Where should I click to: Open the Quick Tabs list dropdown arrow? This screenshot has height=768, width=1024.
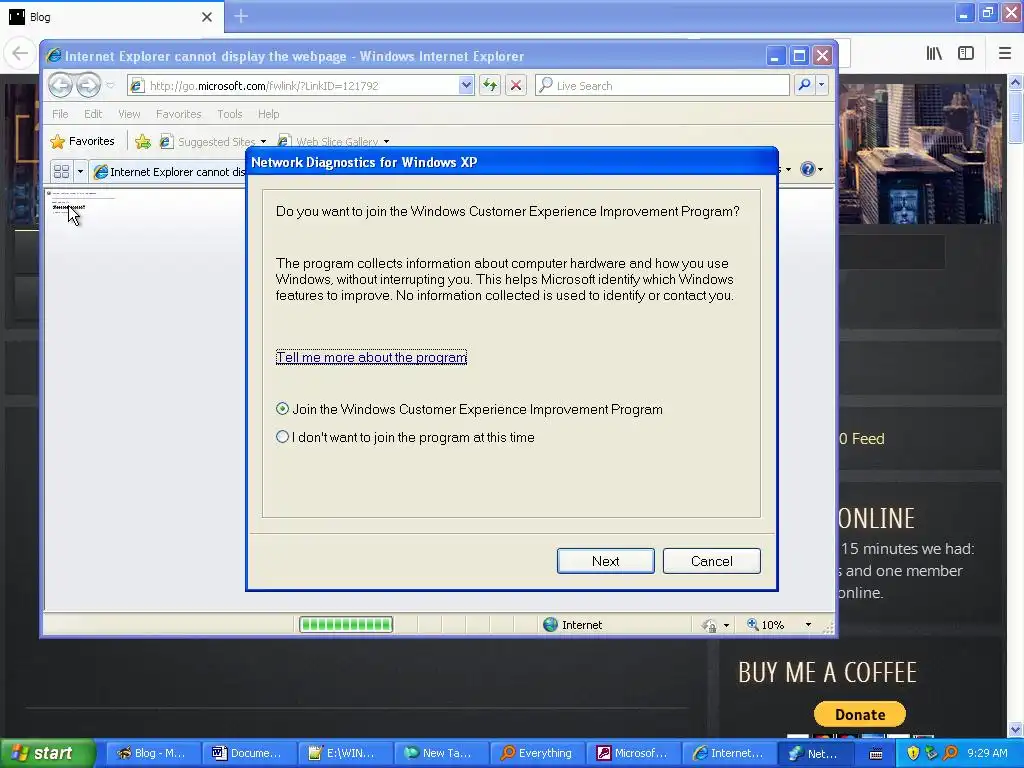pyautogui.click(x=80, y=171)
